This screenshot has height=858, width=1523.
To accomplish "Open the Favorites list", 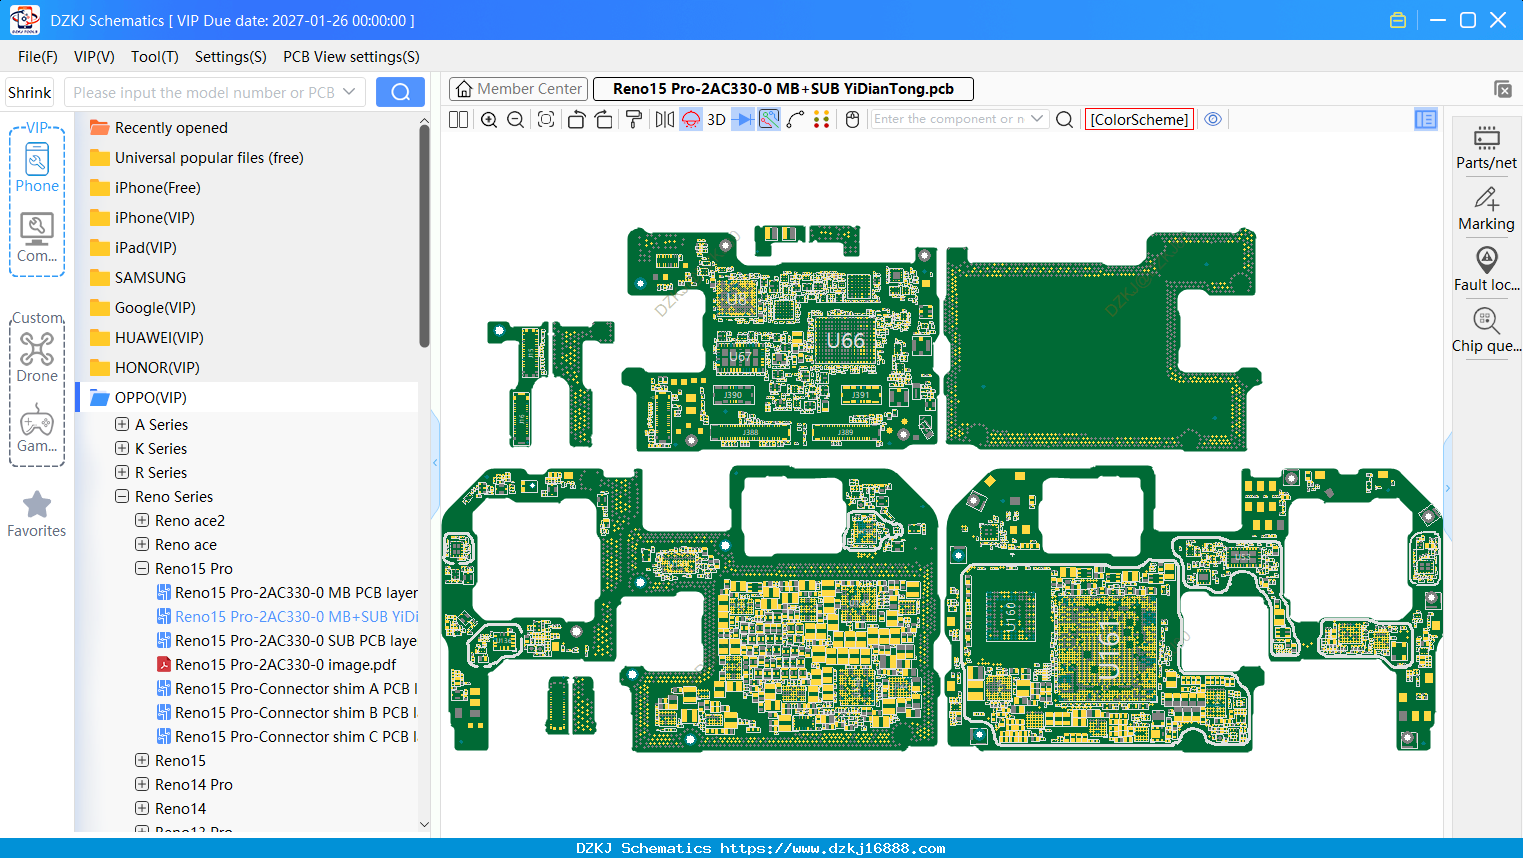I will (37, 514).
